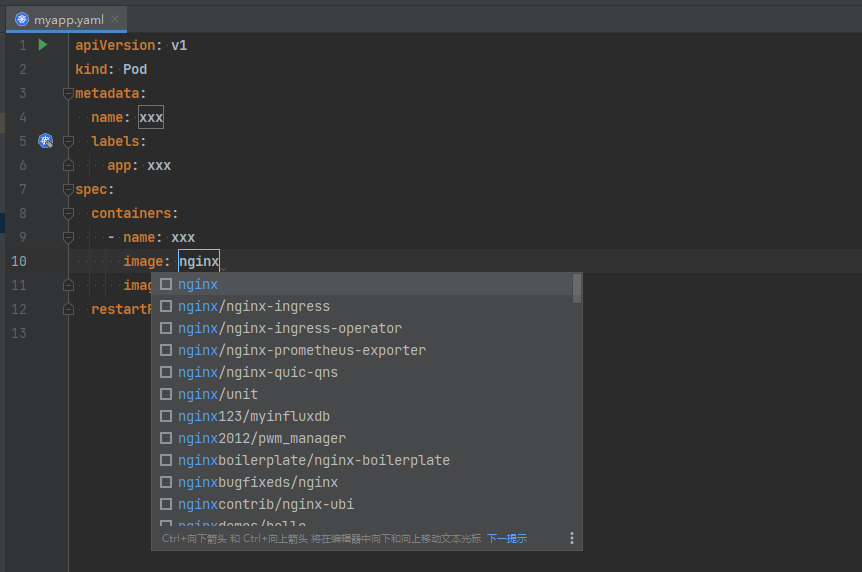Click the square icon beside nginx/unit

pos(166,394)
